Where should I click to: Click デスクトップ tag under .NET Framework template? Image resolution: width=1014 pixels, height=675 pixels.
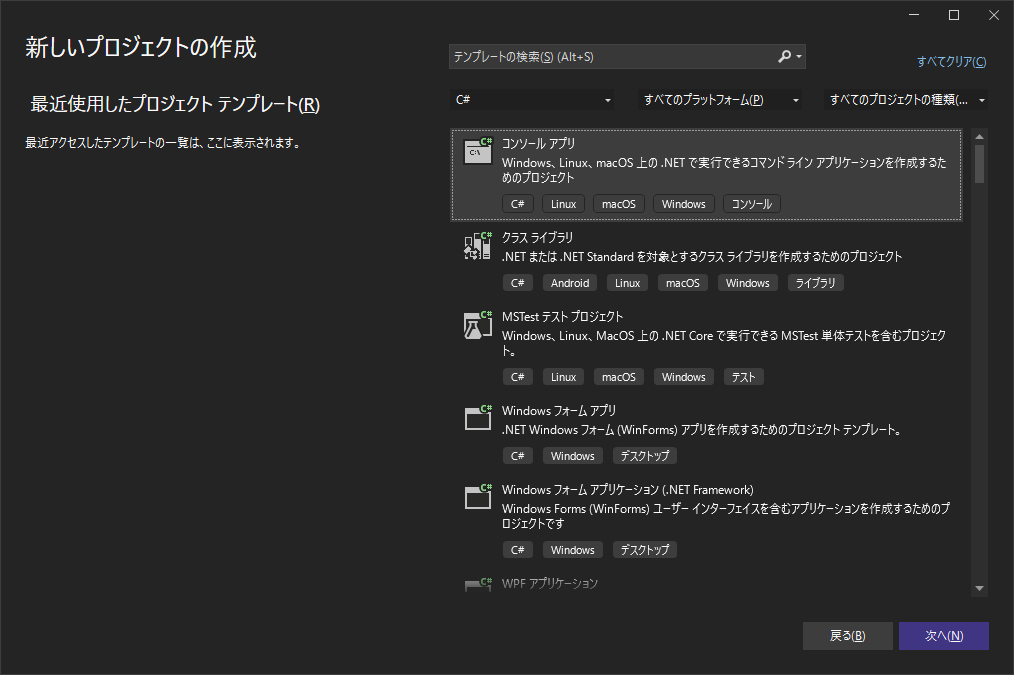[645, 550]
